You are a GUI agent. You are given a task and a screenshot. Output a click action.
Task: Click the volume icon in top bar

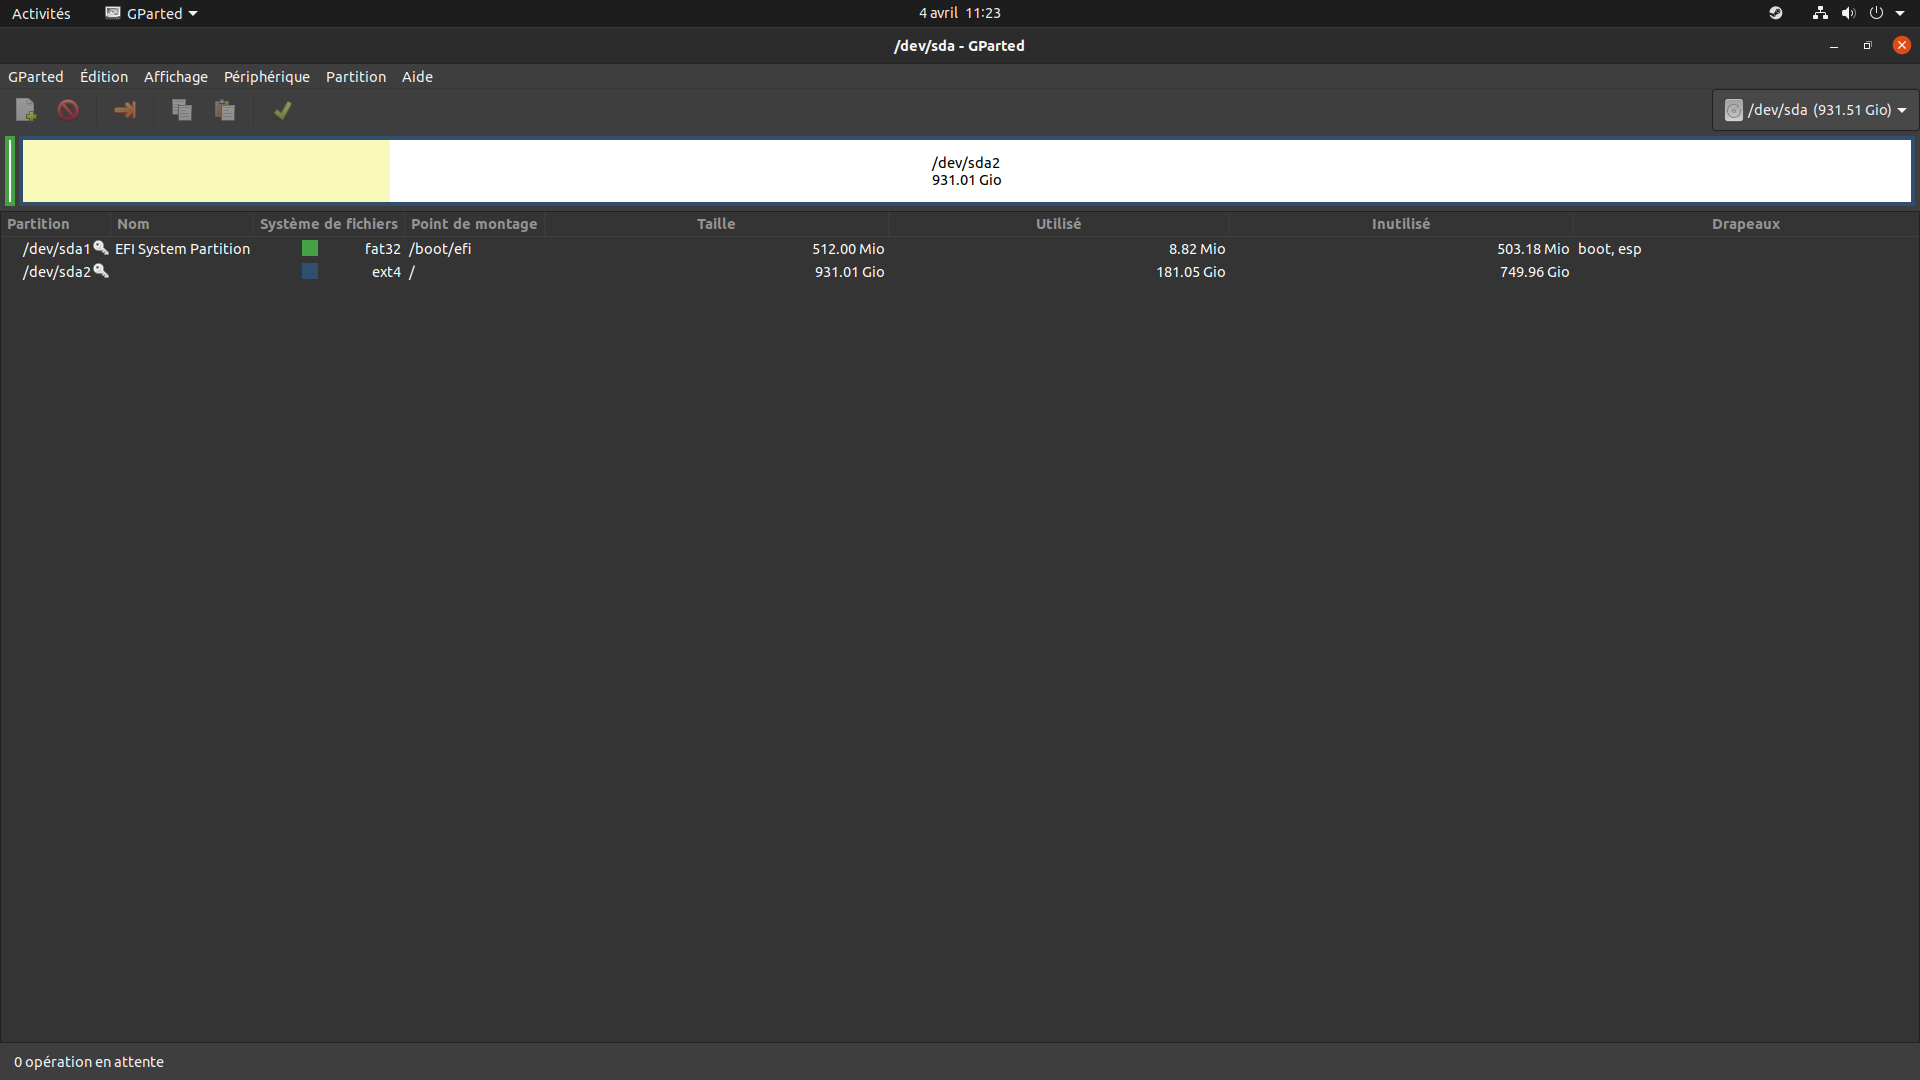pos(1848,13)
